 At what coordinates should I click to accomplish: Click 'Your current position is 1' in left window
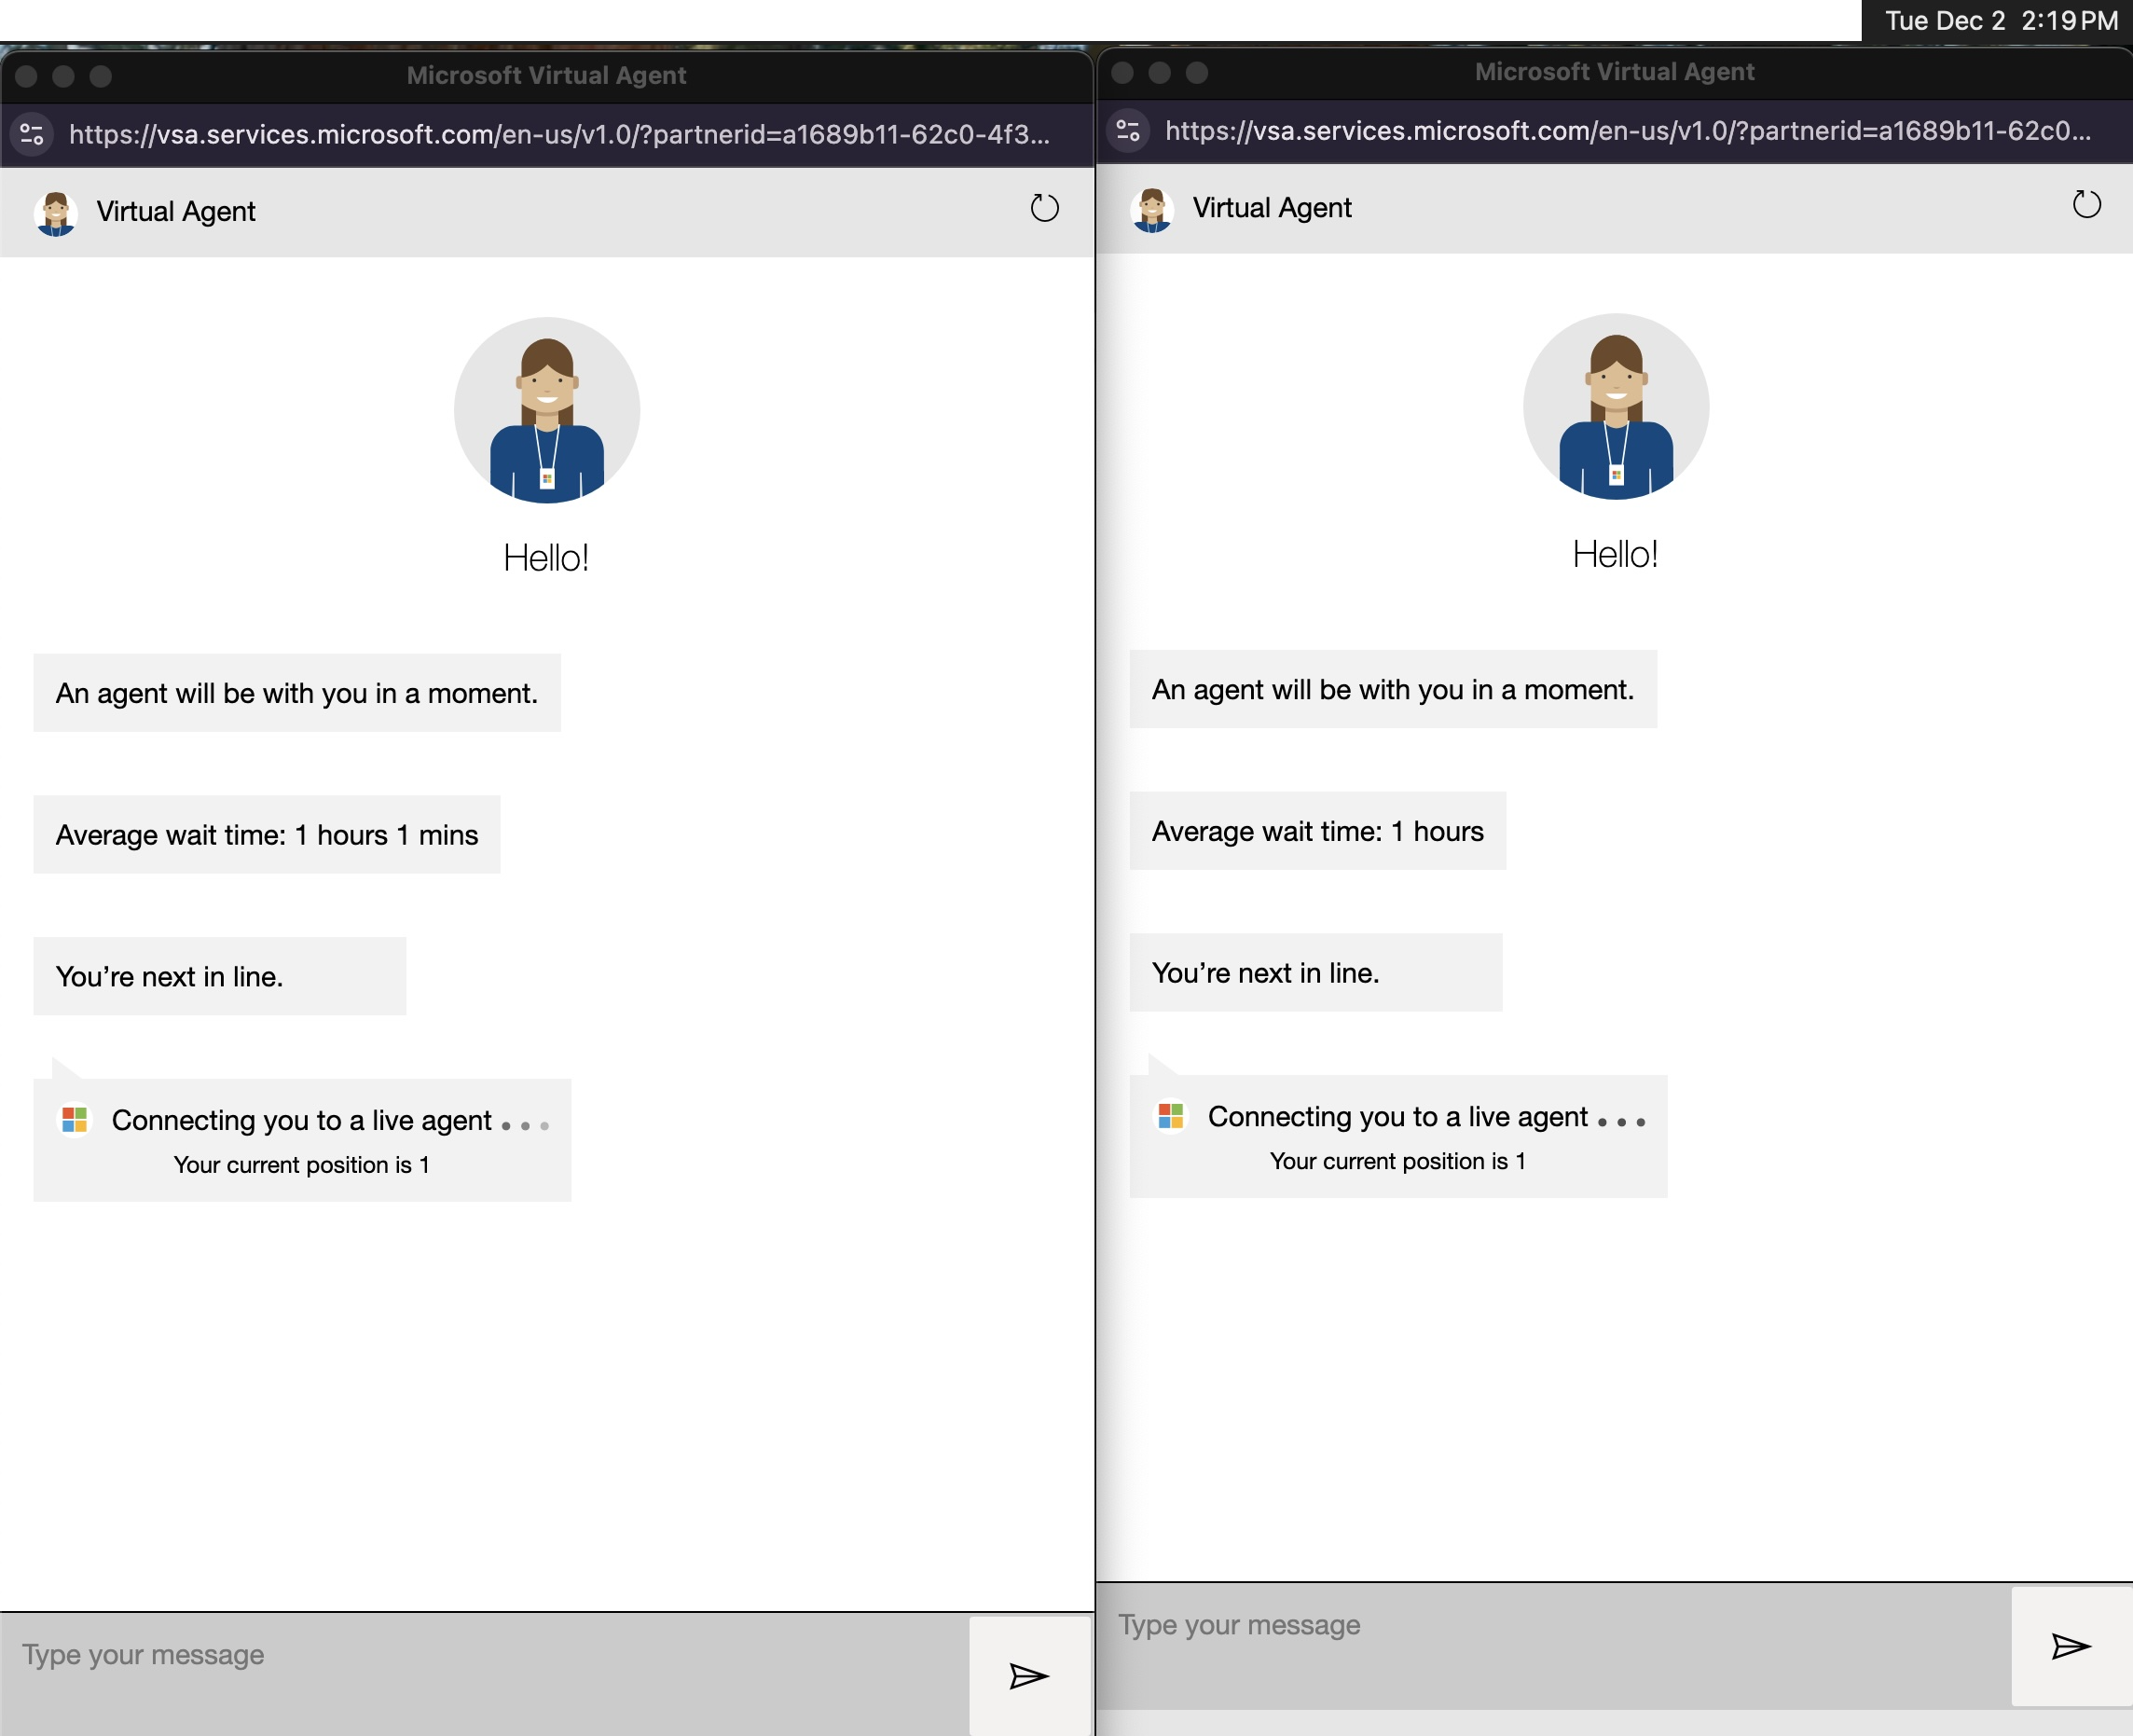[302, 1164]
